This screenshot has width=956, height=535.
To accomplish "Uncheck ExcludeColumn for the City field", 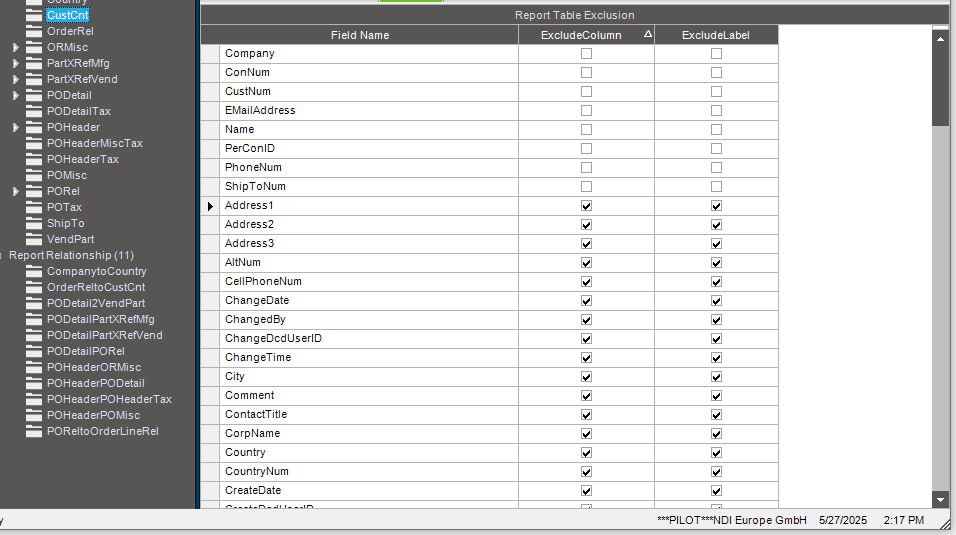I will (x=587, y=377).
